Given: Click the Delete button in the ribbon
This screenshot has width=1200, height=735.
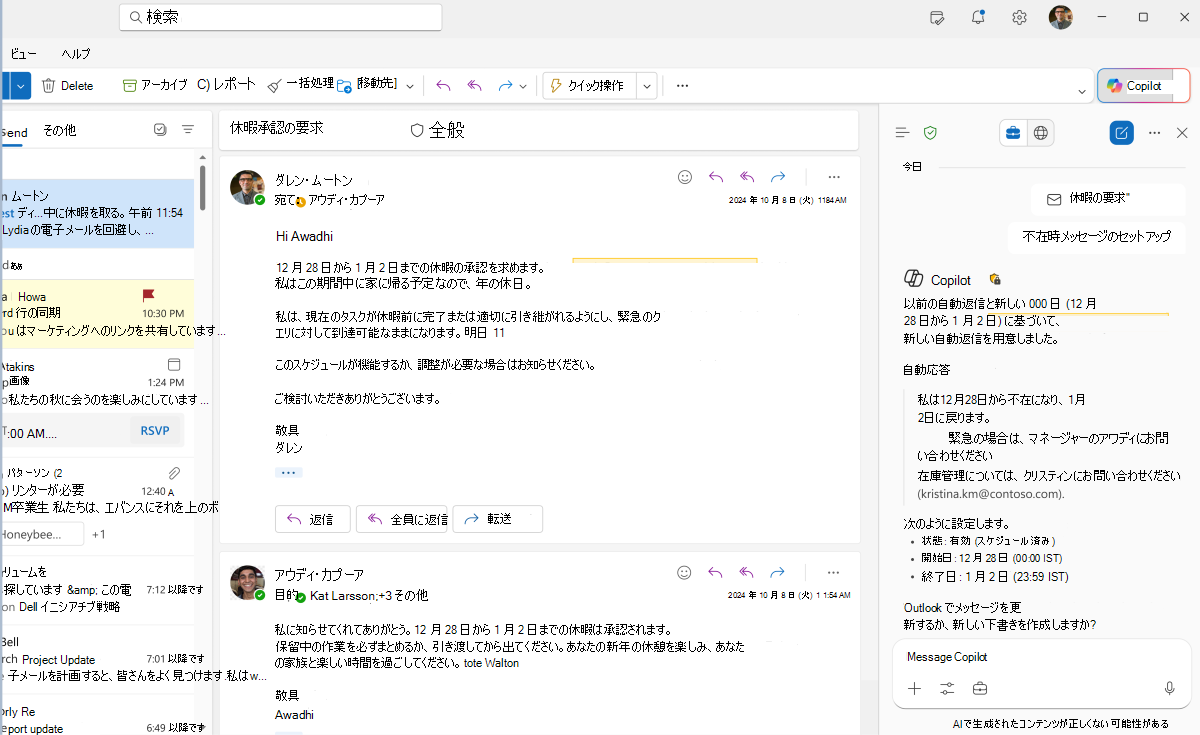Looking at the screenshot, I should pos(67,86).
